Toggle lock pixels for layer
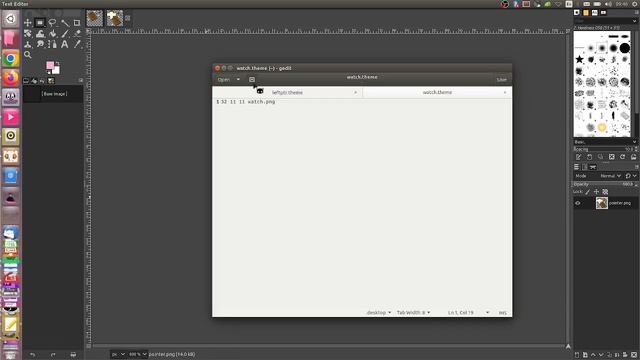Image resolution: width=640 pixels, height=360 pixels. (588, 192)
